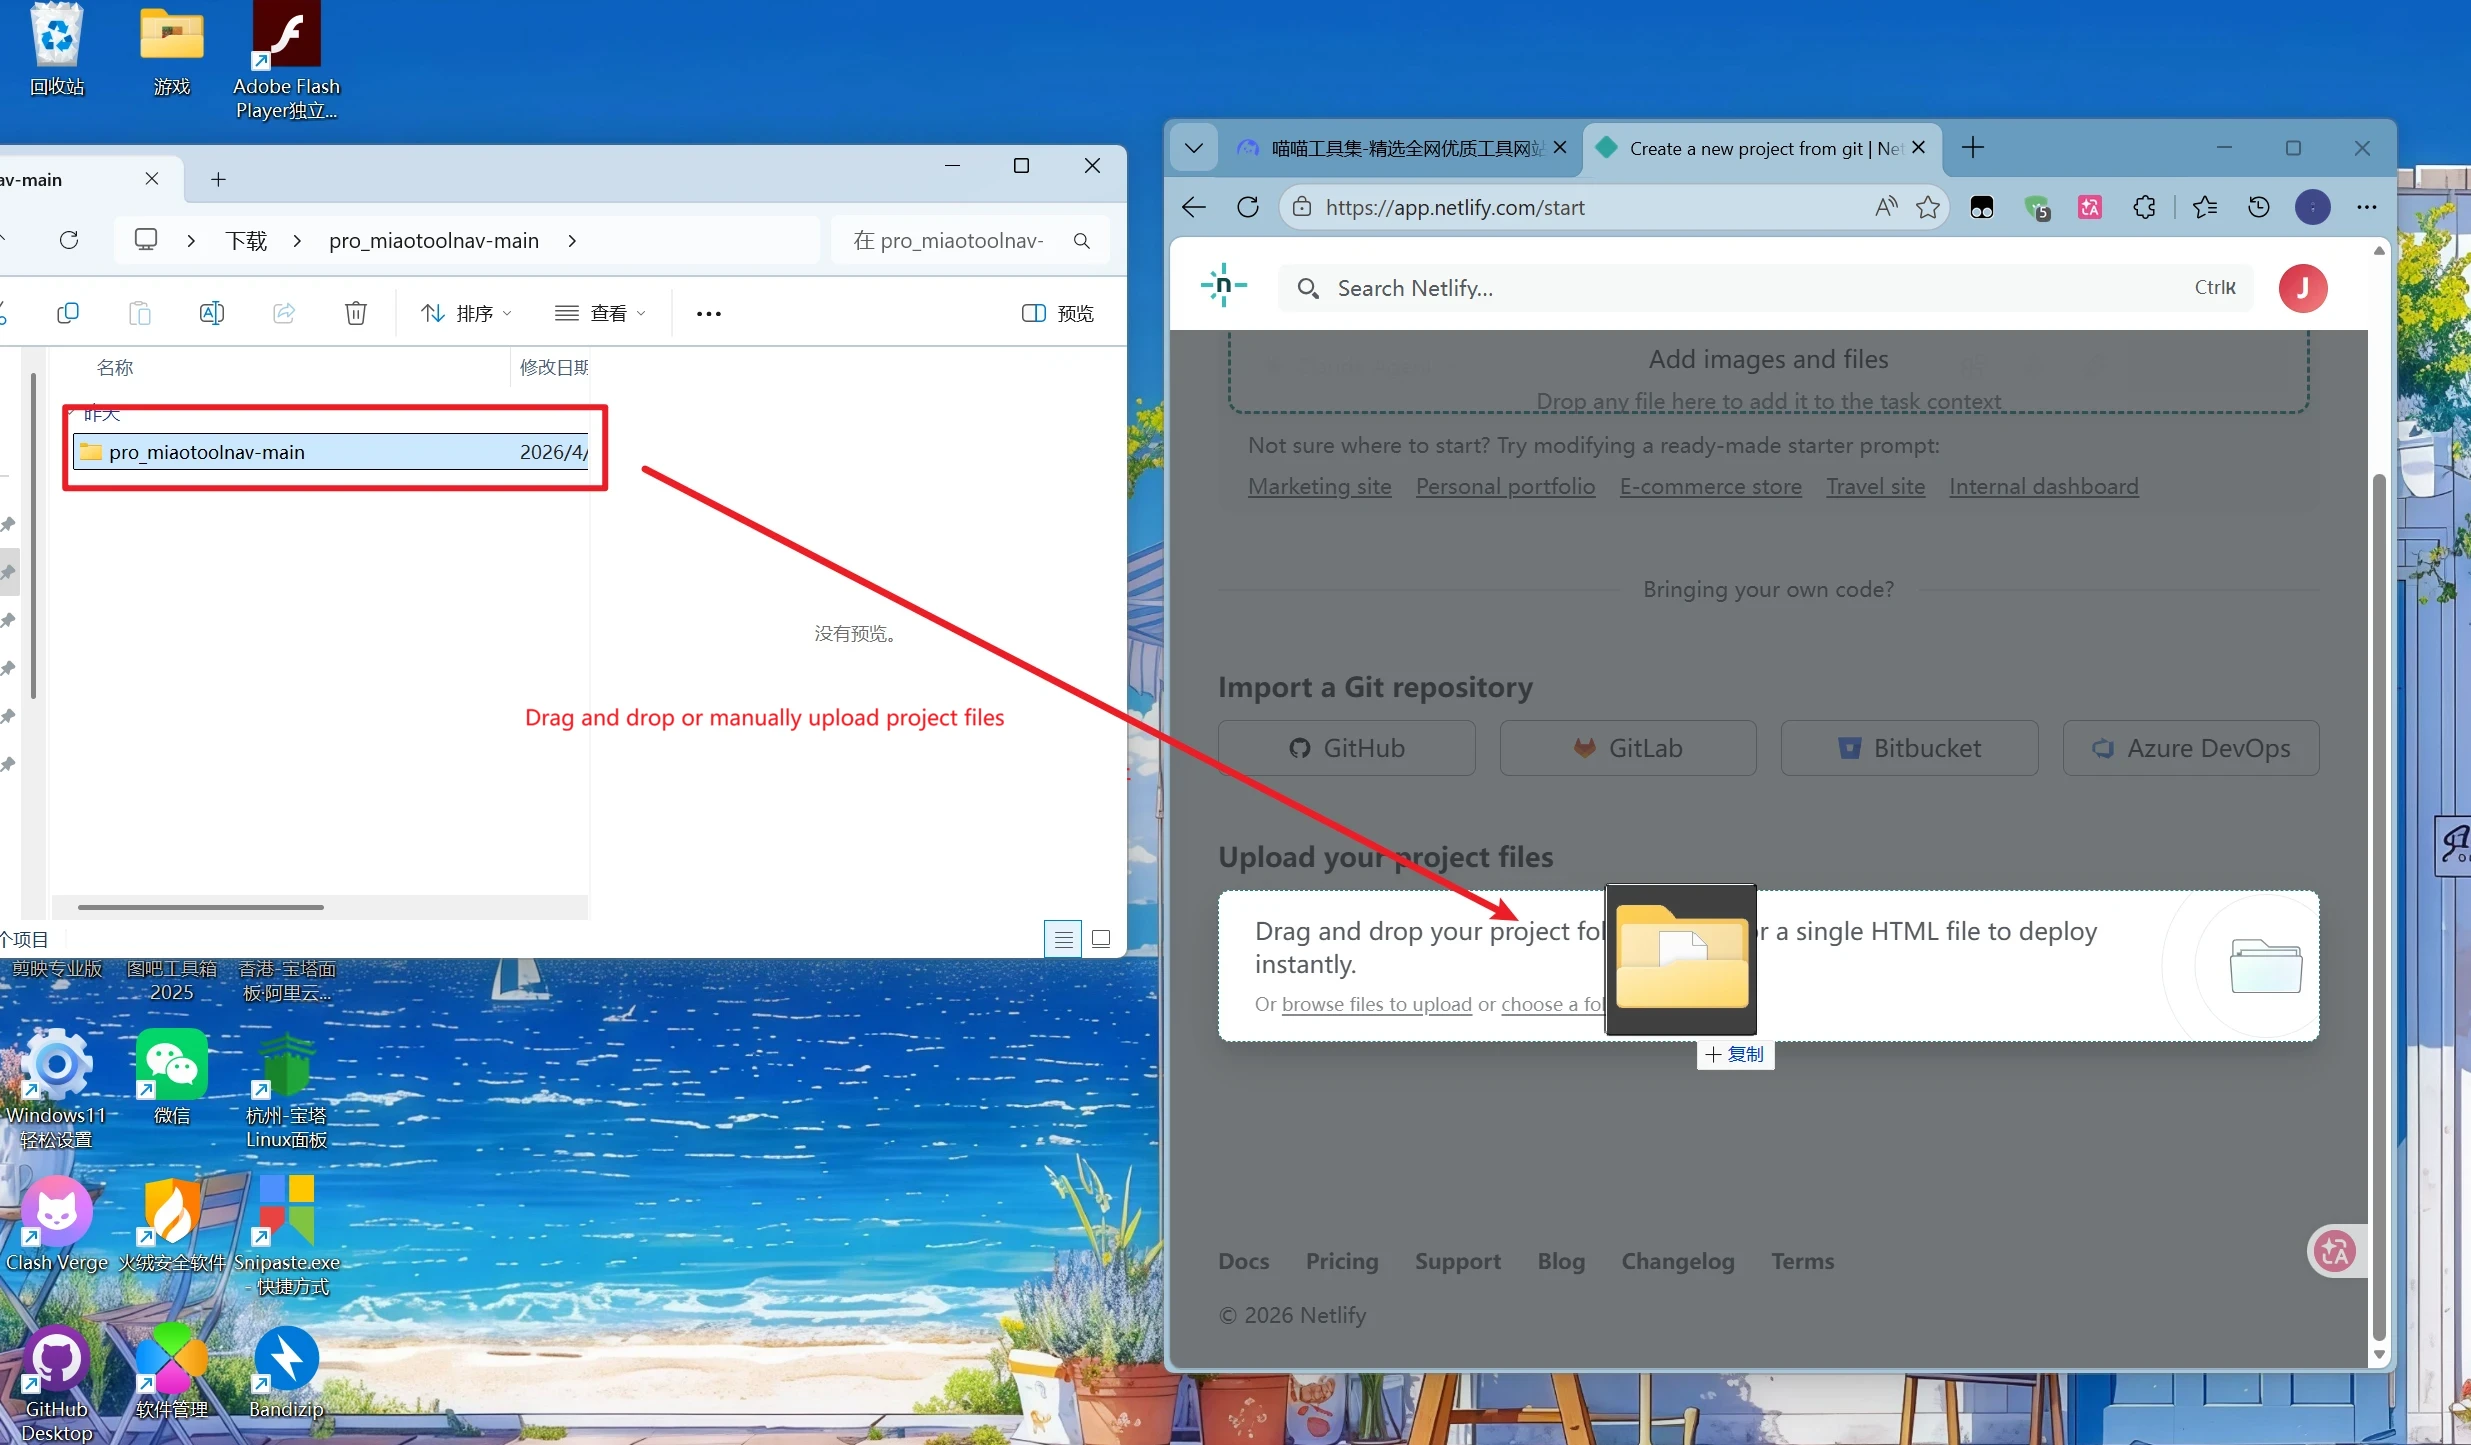
Task: Click the delete trash icon in Explorer
Action: [x=356, y=313]
